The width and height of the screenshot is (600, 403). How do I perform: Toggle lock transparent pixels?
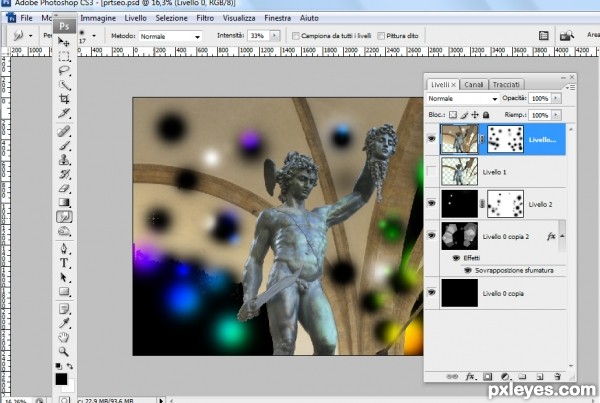[453, 115]
